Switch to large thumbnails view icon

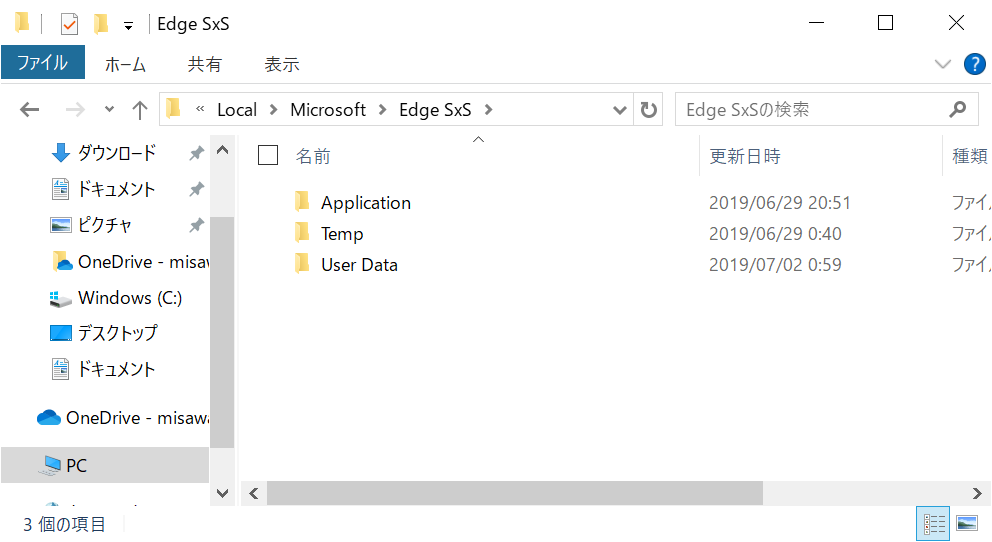[x=966, y=523]
